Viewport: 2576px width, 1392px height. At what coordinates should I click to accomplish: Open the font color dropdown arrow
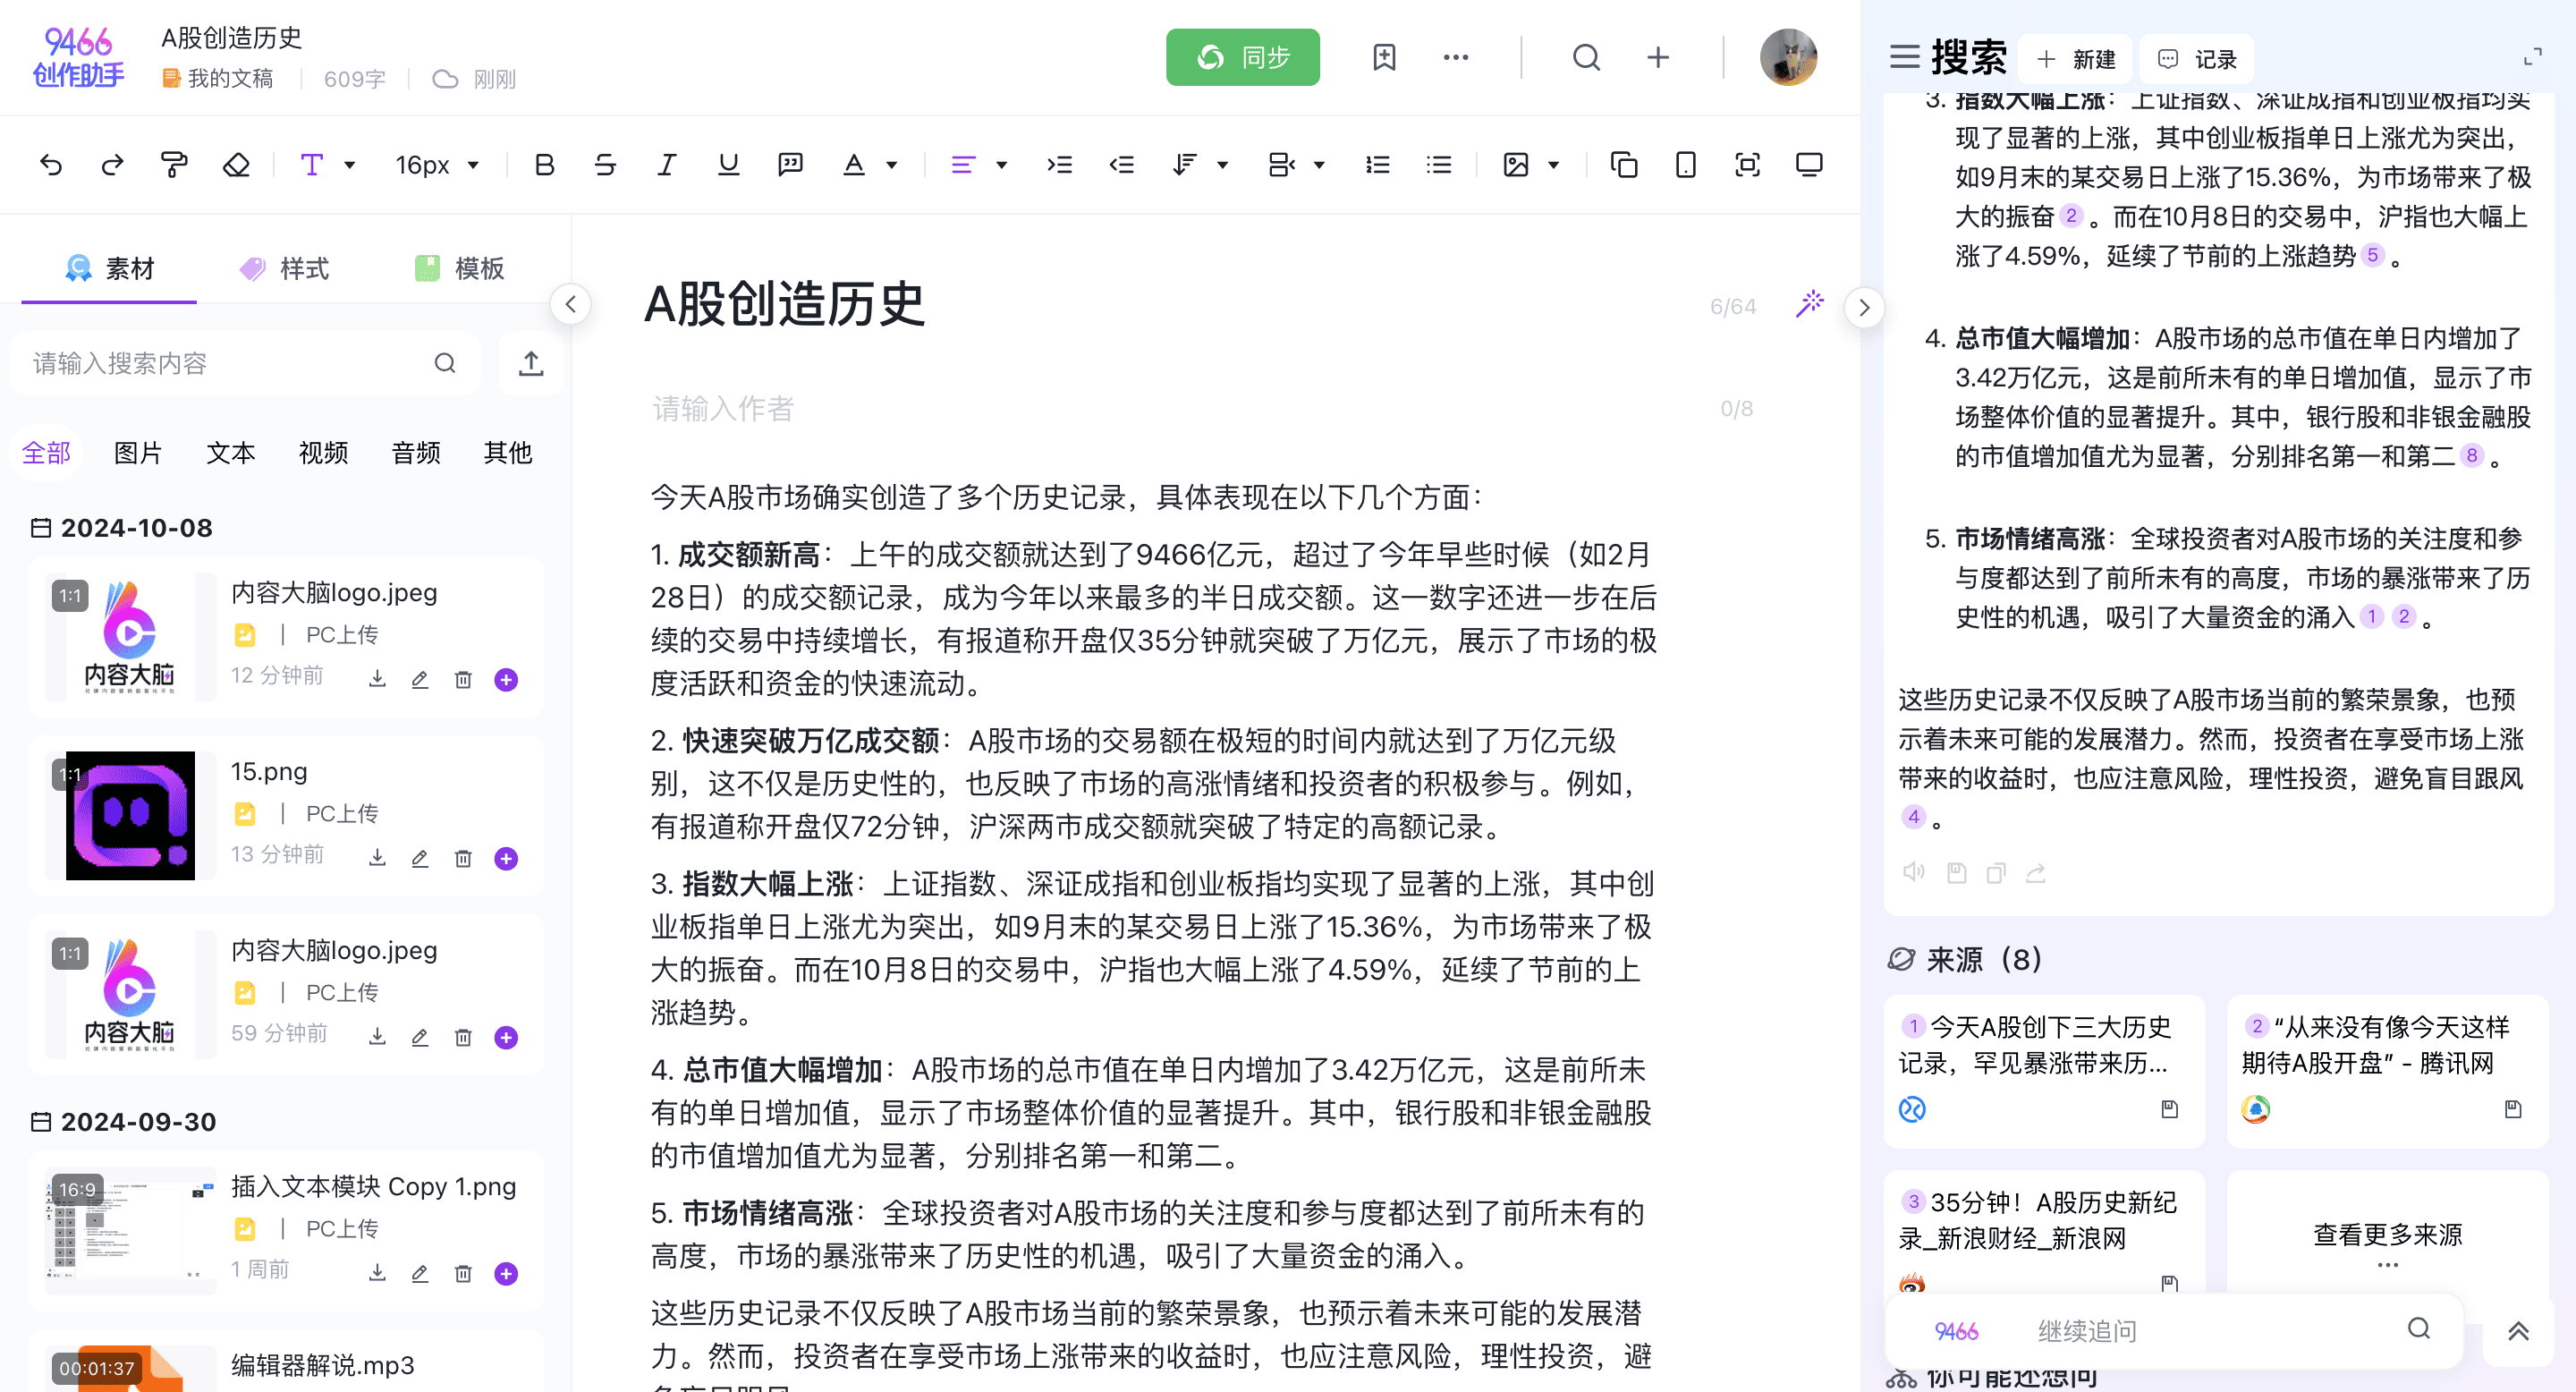coord(892,165)
